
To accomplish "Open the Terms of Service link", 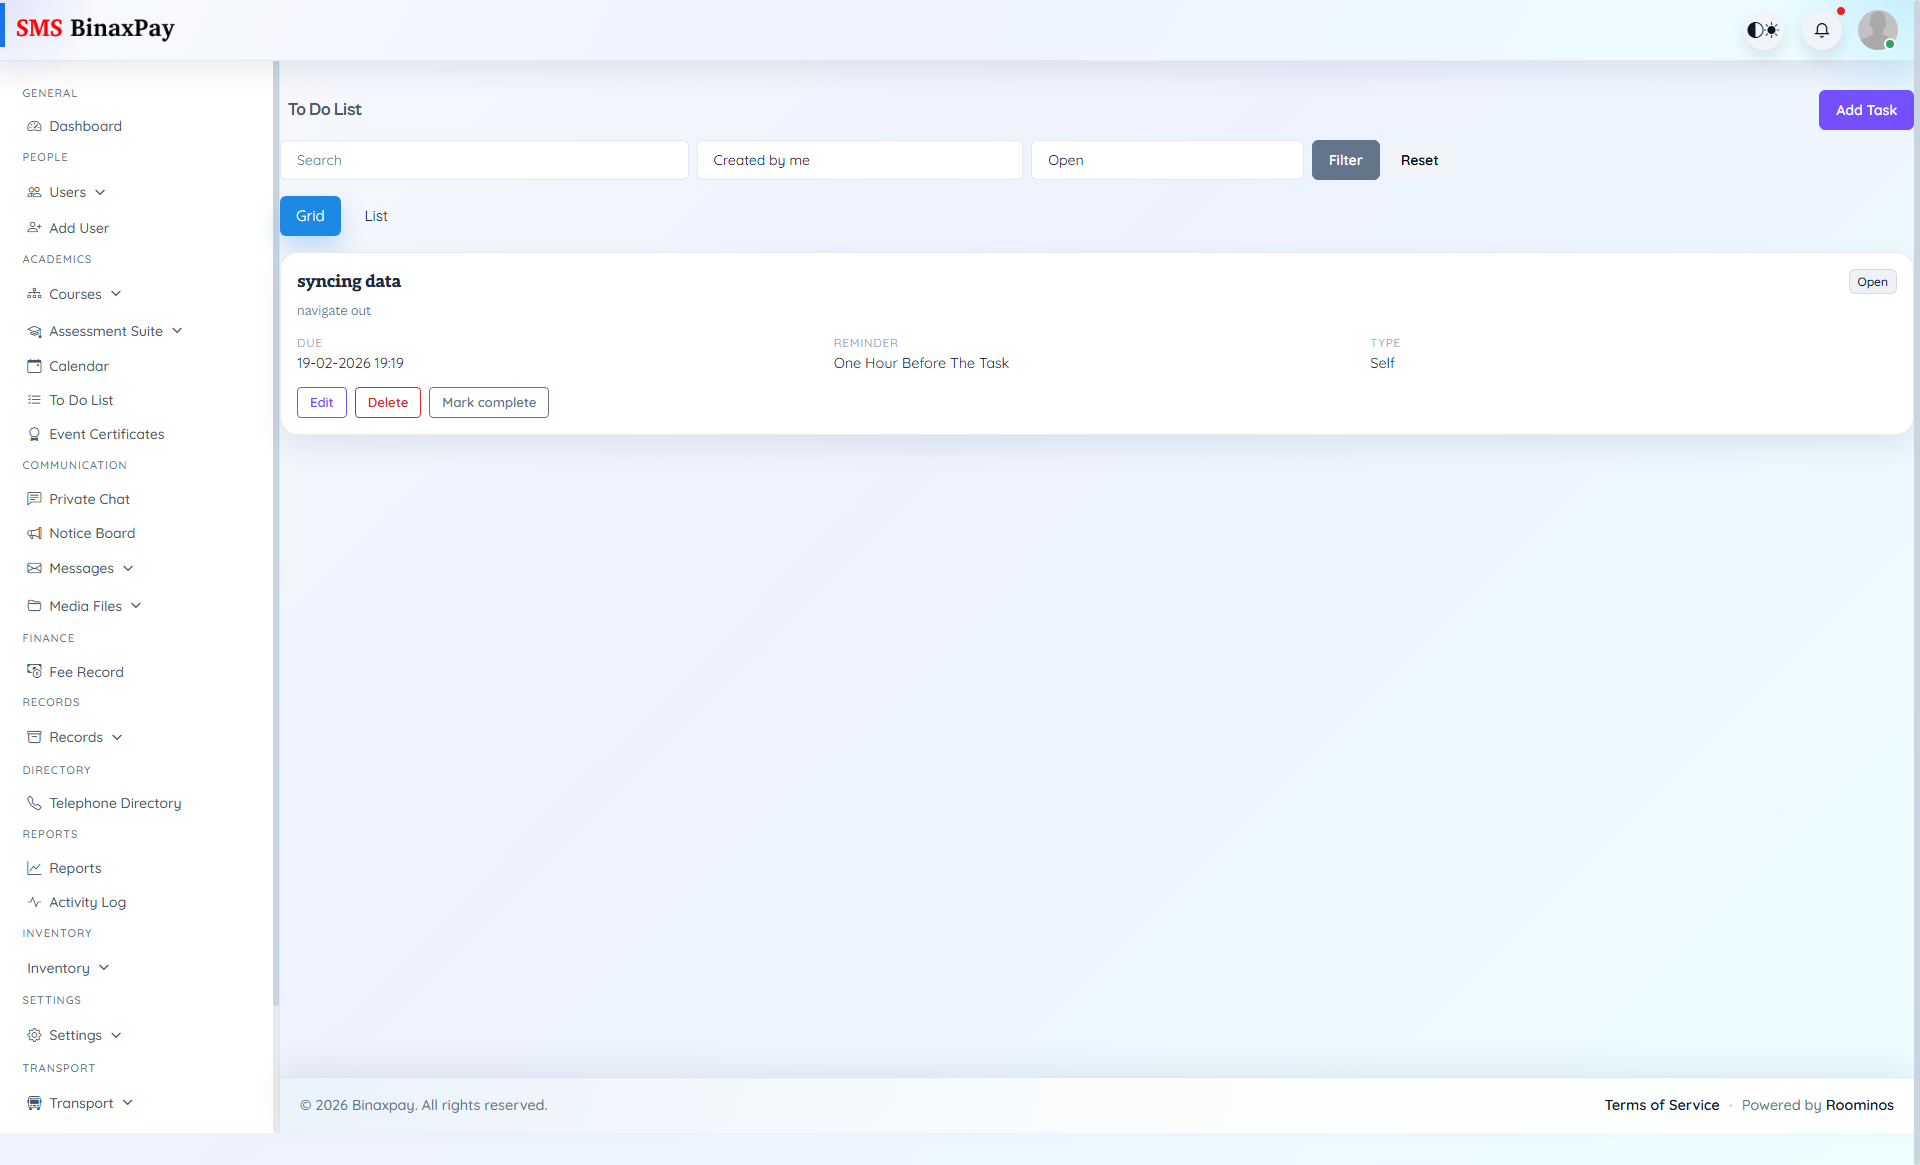I will (x=1661, y=1105).
